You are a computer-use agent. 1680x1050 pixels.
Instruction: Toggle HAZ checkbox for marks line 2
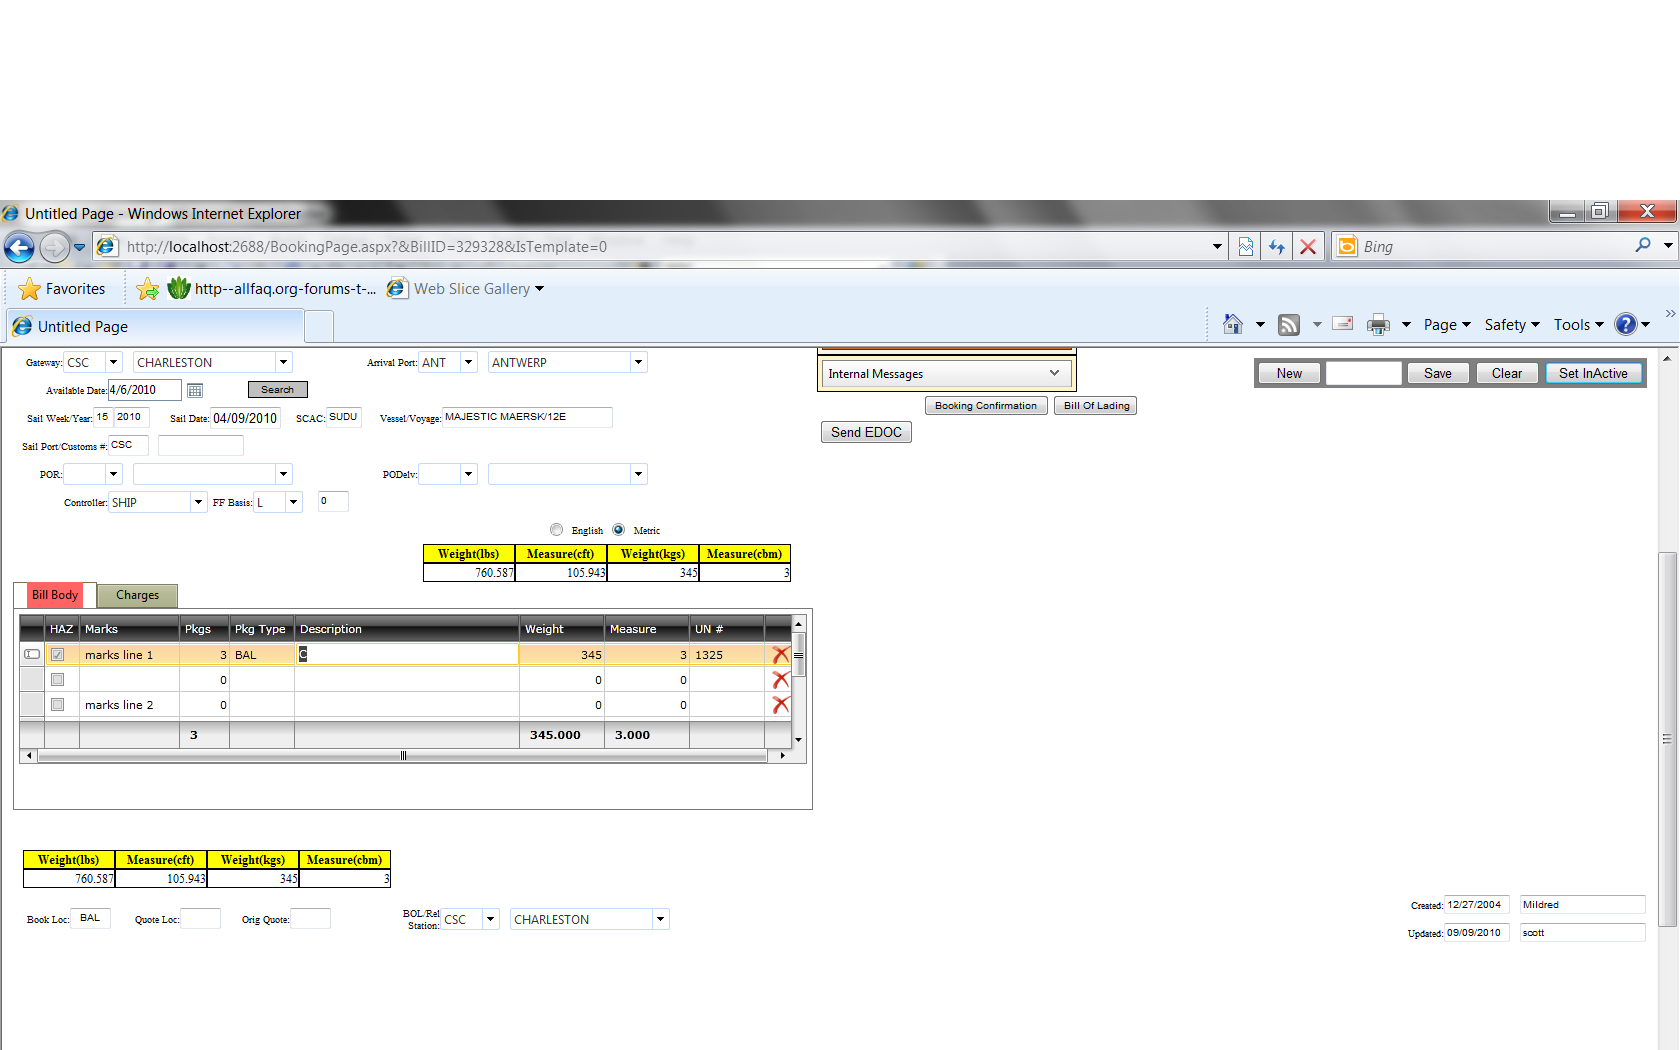(x=58, y=705)
